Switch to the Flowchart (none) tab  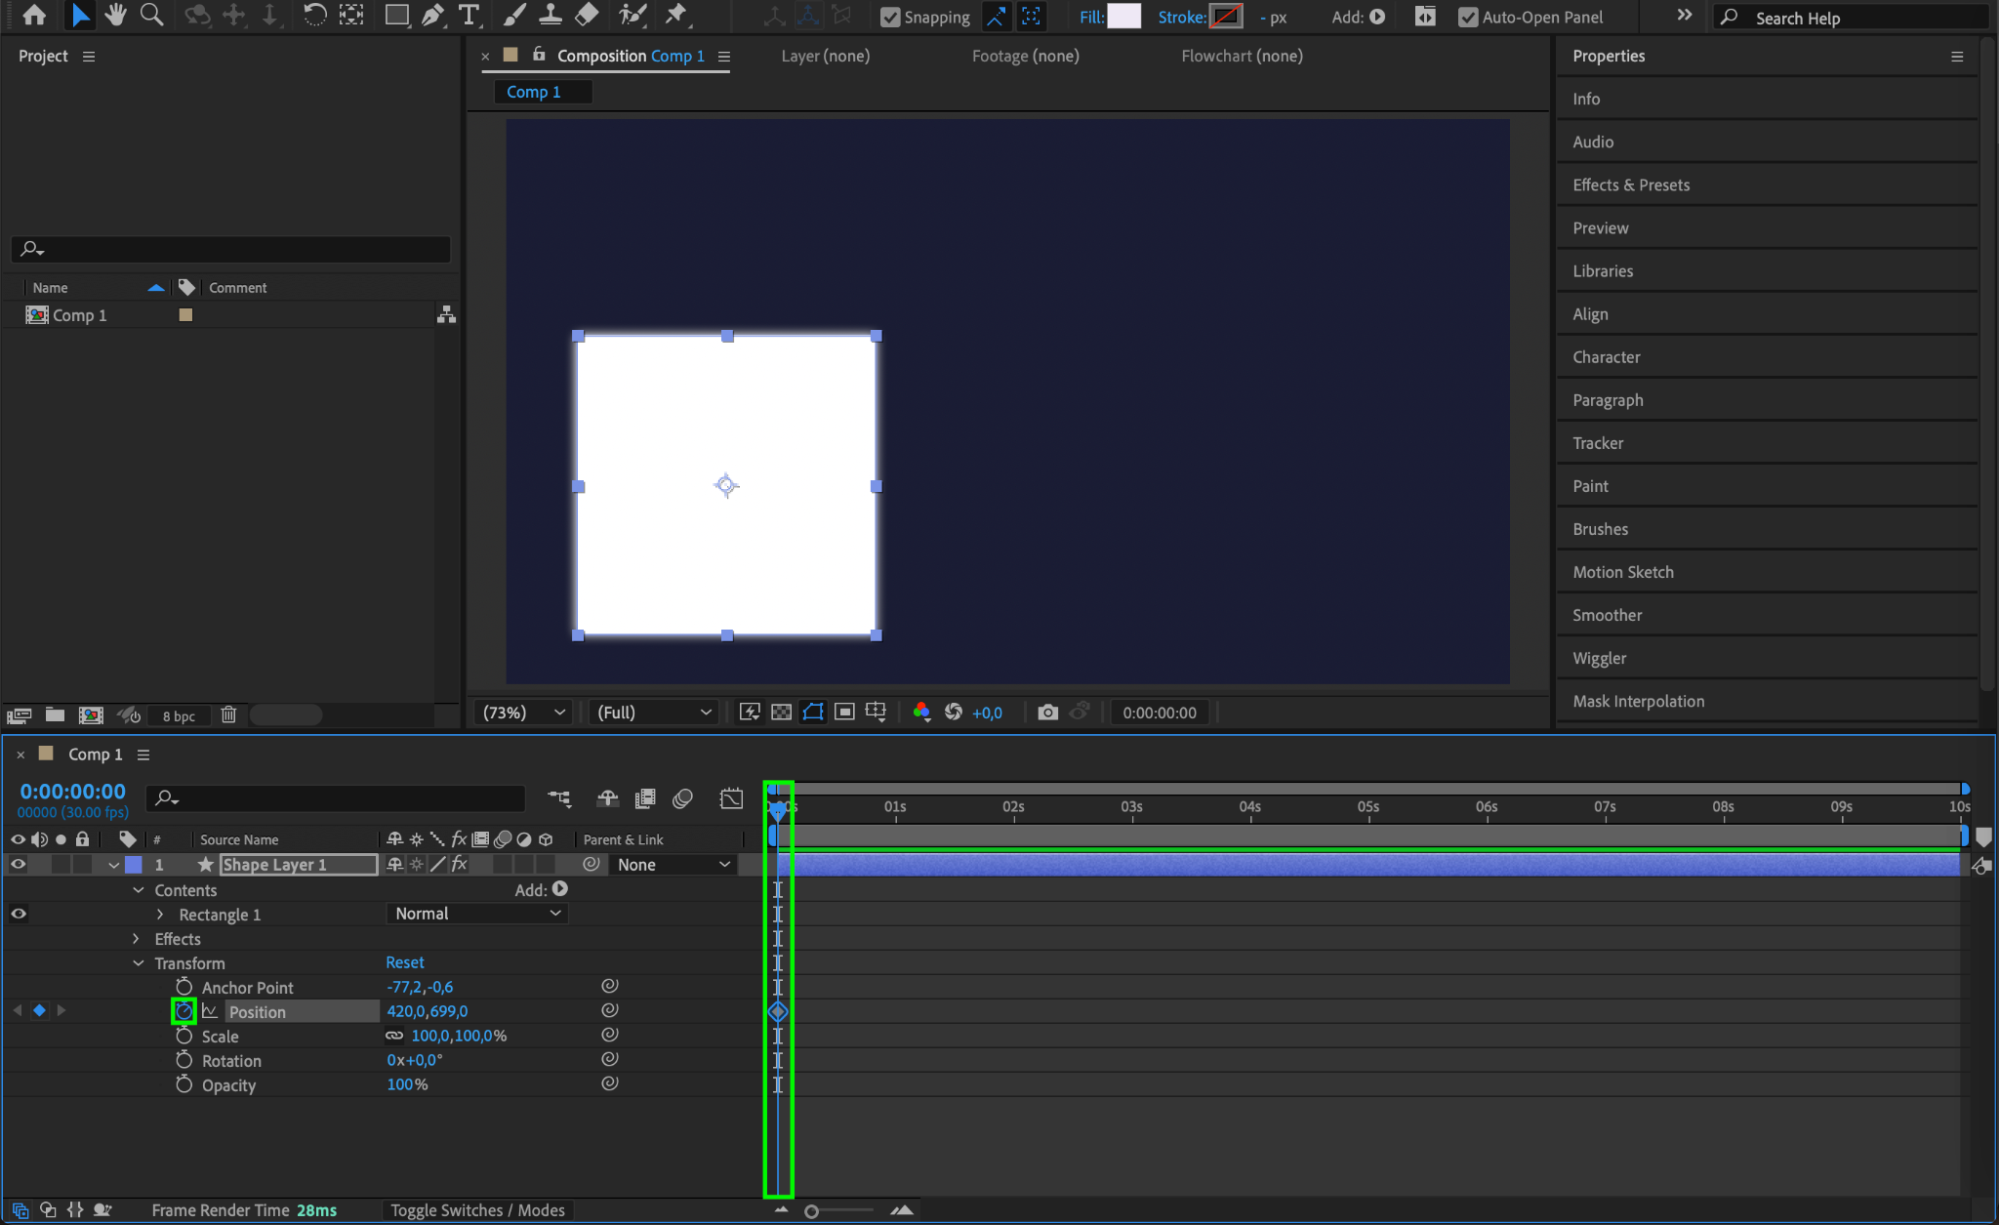tap(1241, 56)
